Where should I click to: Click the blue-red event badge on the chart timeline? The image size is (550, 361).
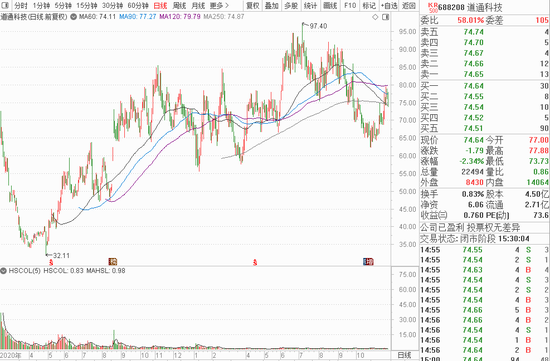pyautogui.click(x=368, y=261)
